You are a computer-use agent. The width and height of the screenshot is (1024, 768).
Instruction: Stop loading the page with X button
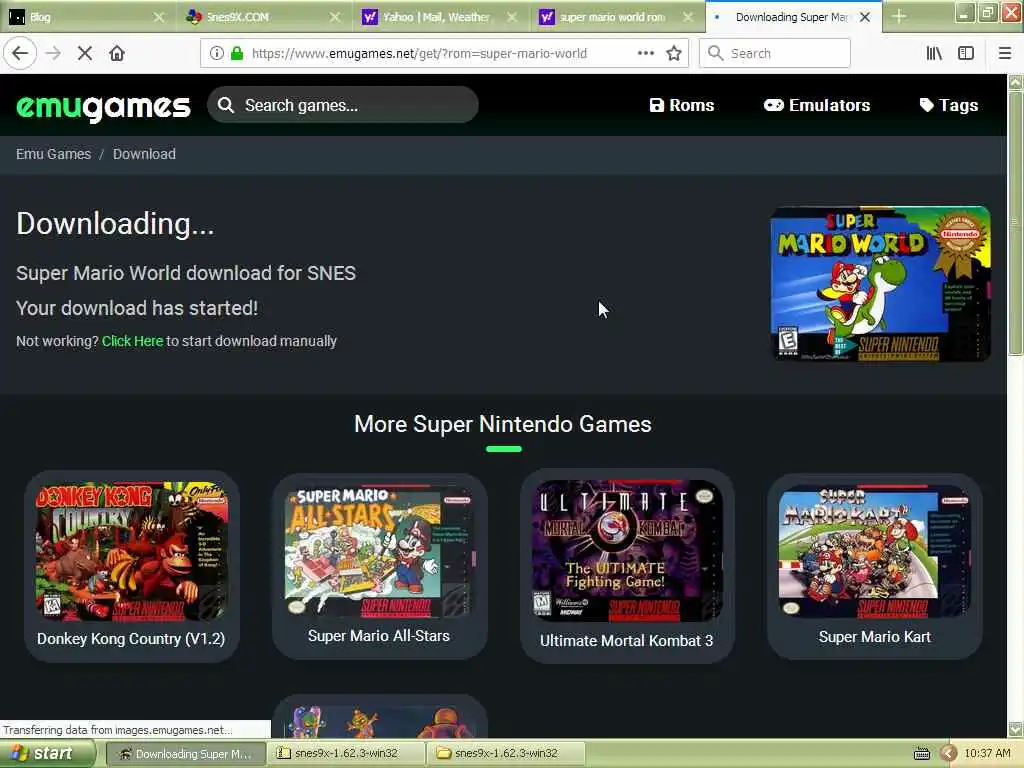pos(85,53)
